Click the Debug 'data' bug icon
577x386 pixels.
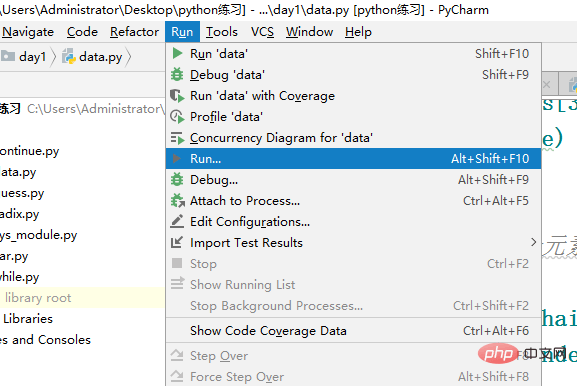pos(177,75)
